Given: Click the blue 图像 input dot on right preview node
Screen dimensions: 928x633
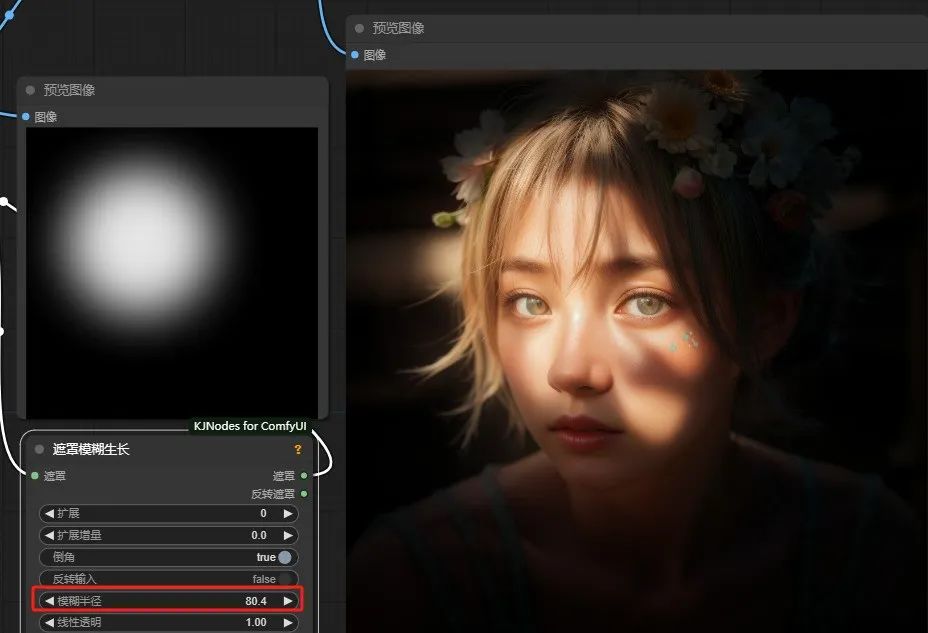Looking at the screenshot, I should [x=352, y=55].
